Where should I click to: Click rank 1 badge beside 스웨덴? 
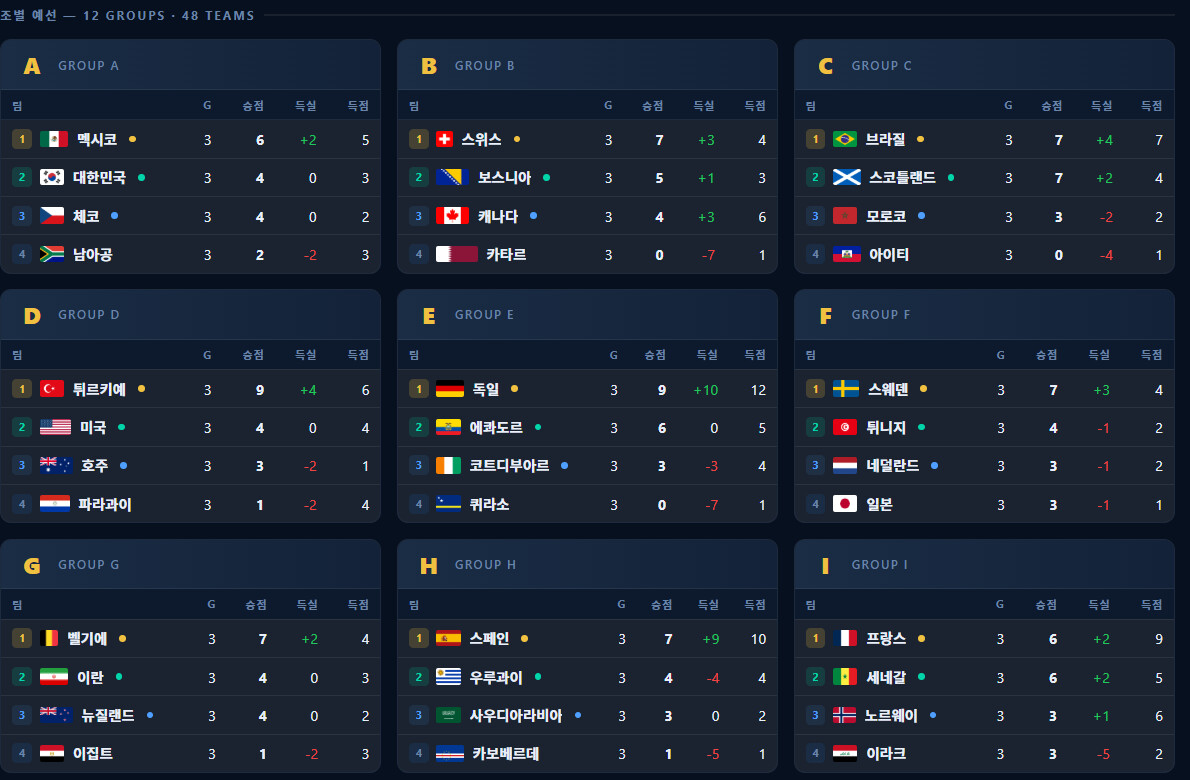coord(815,389)
